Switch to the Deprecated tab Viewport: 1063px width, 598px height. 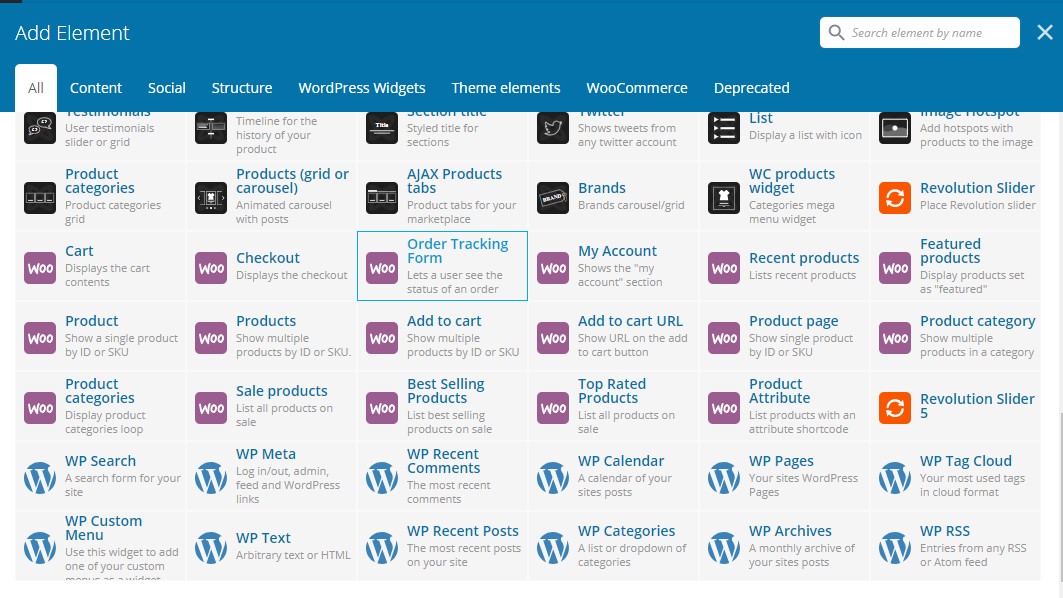751,88
